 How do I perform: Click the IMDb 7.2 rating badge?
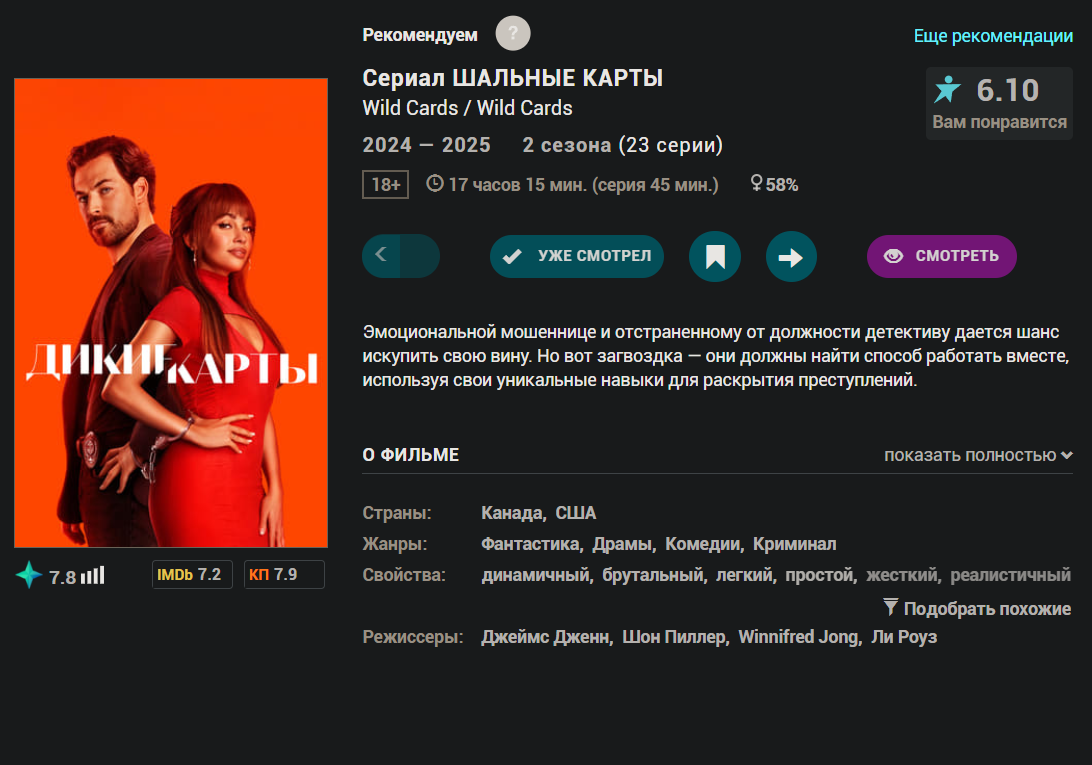(x=192, y=575)
